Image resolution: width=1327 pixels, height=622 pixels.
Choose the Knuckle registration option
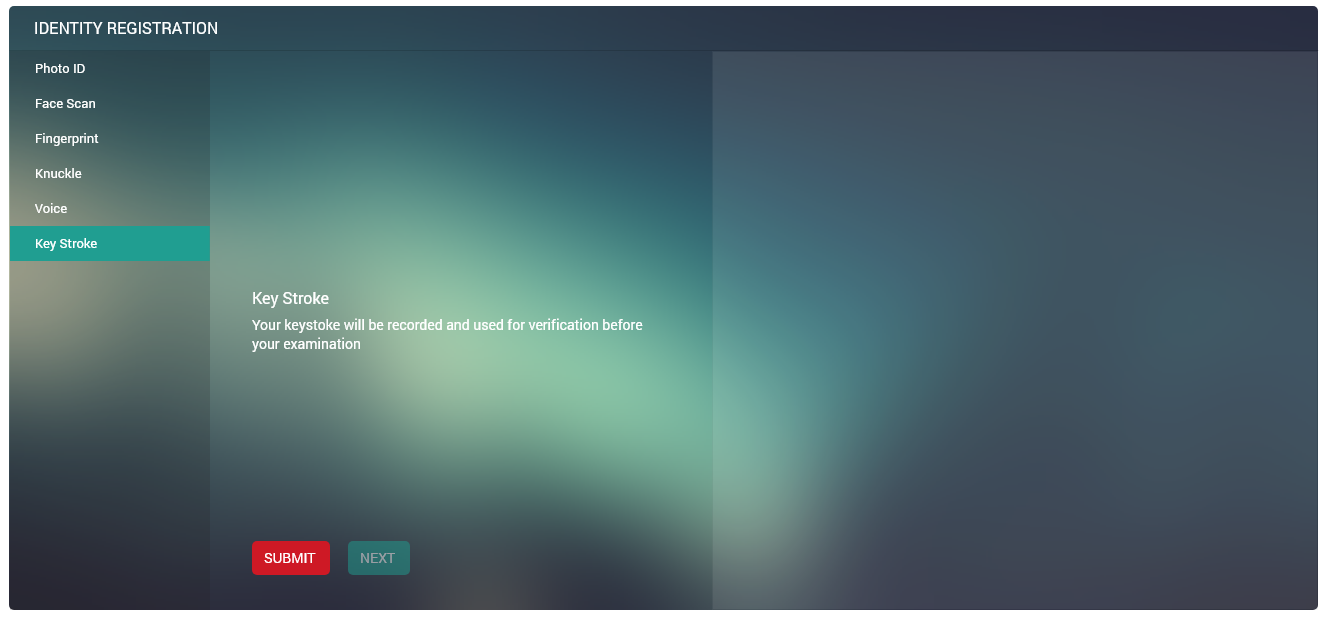(x=58, y=173)
